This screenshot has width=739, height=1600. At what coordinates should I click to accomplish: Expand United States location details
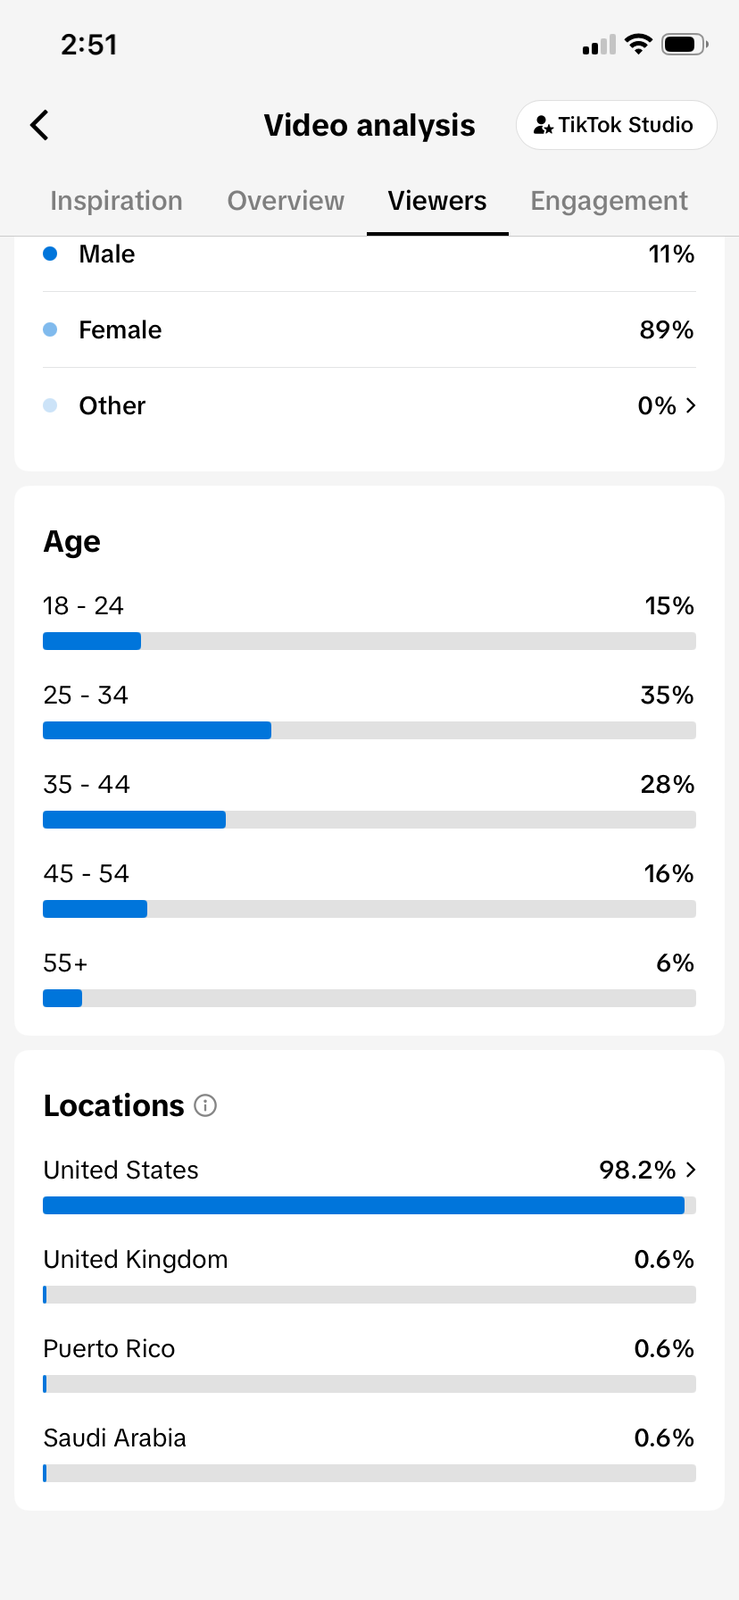(x=690, y=1170)
